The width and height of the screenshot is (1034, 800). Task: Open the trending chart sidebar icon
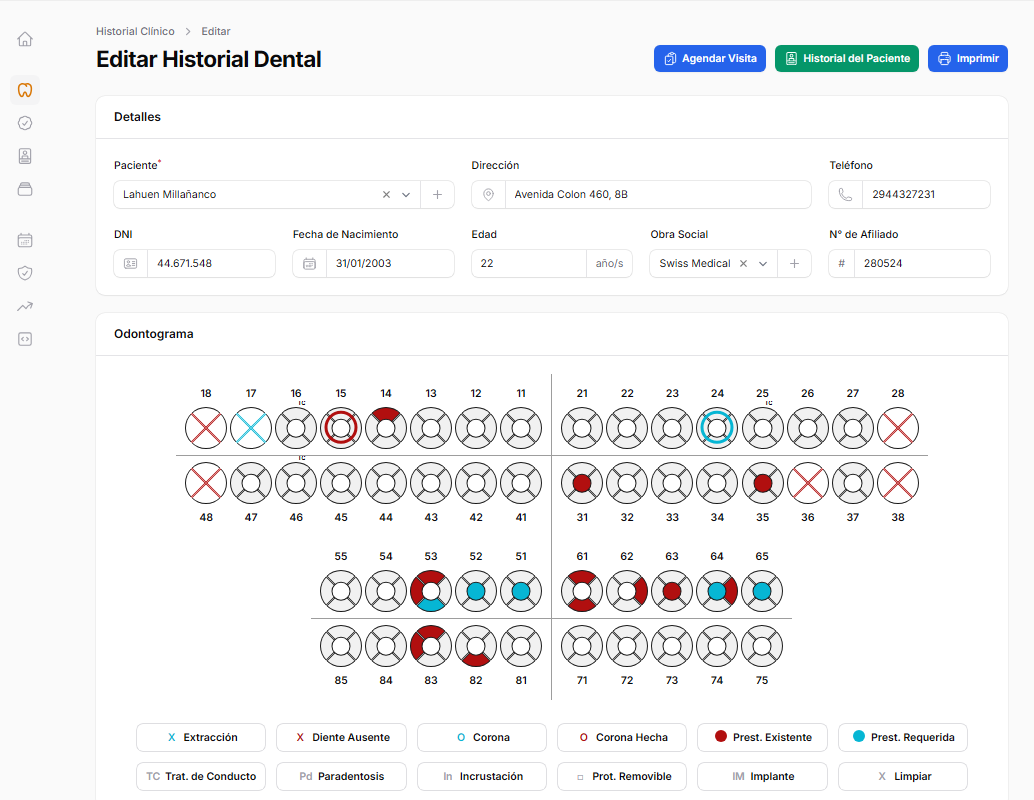25,306
